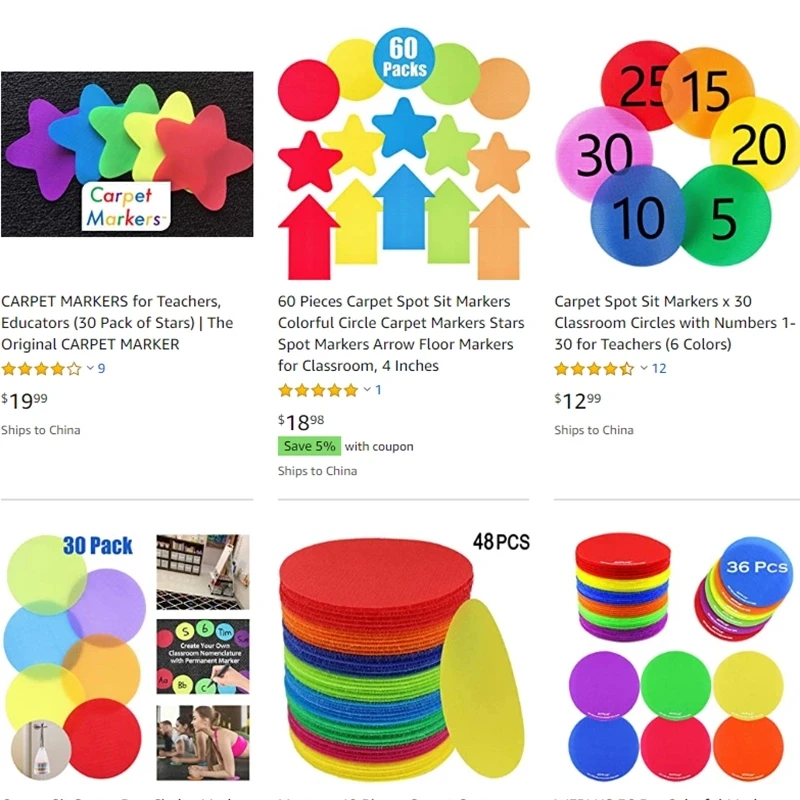Click the $18.98 price
Screen dimensions: 800x800
click(x=301, y=422)
